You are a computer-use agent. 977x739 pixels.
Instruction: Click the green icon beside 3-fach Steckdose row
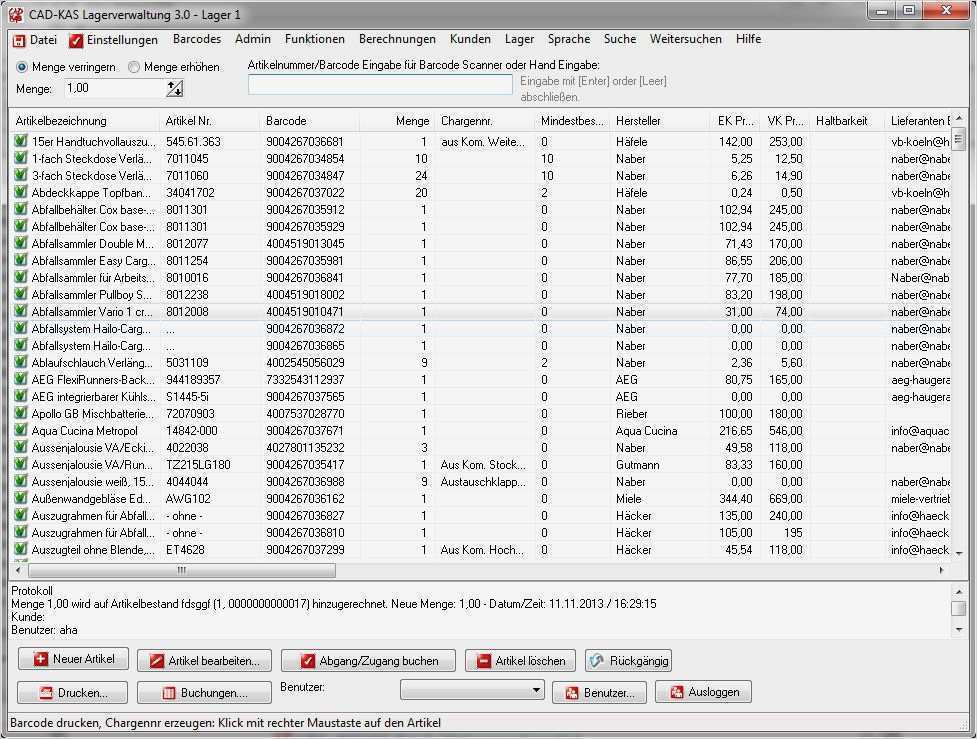[x=21, y=175]
